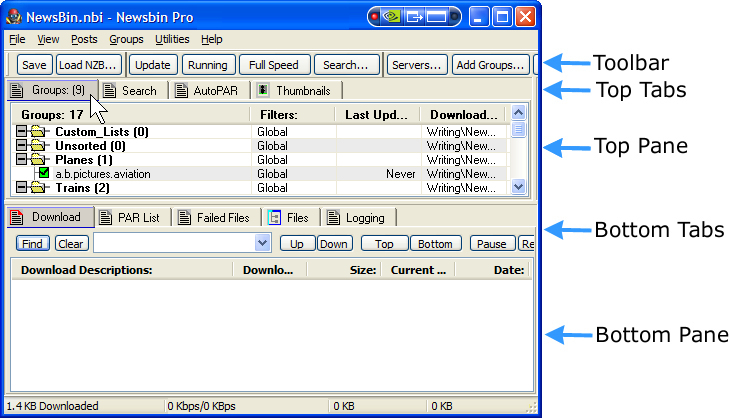The height and width of the screenshot is (418, 729).
Task: Switch to the Files tab
Action: tap(292, 218)
